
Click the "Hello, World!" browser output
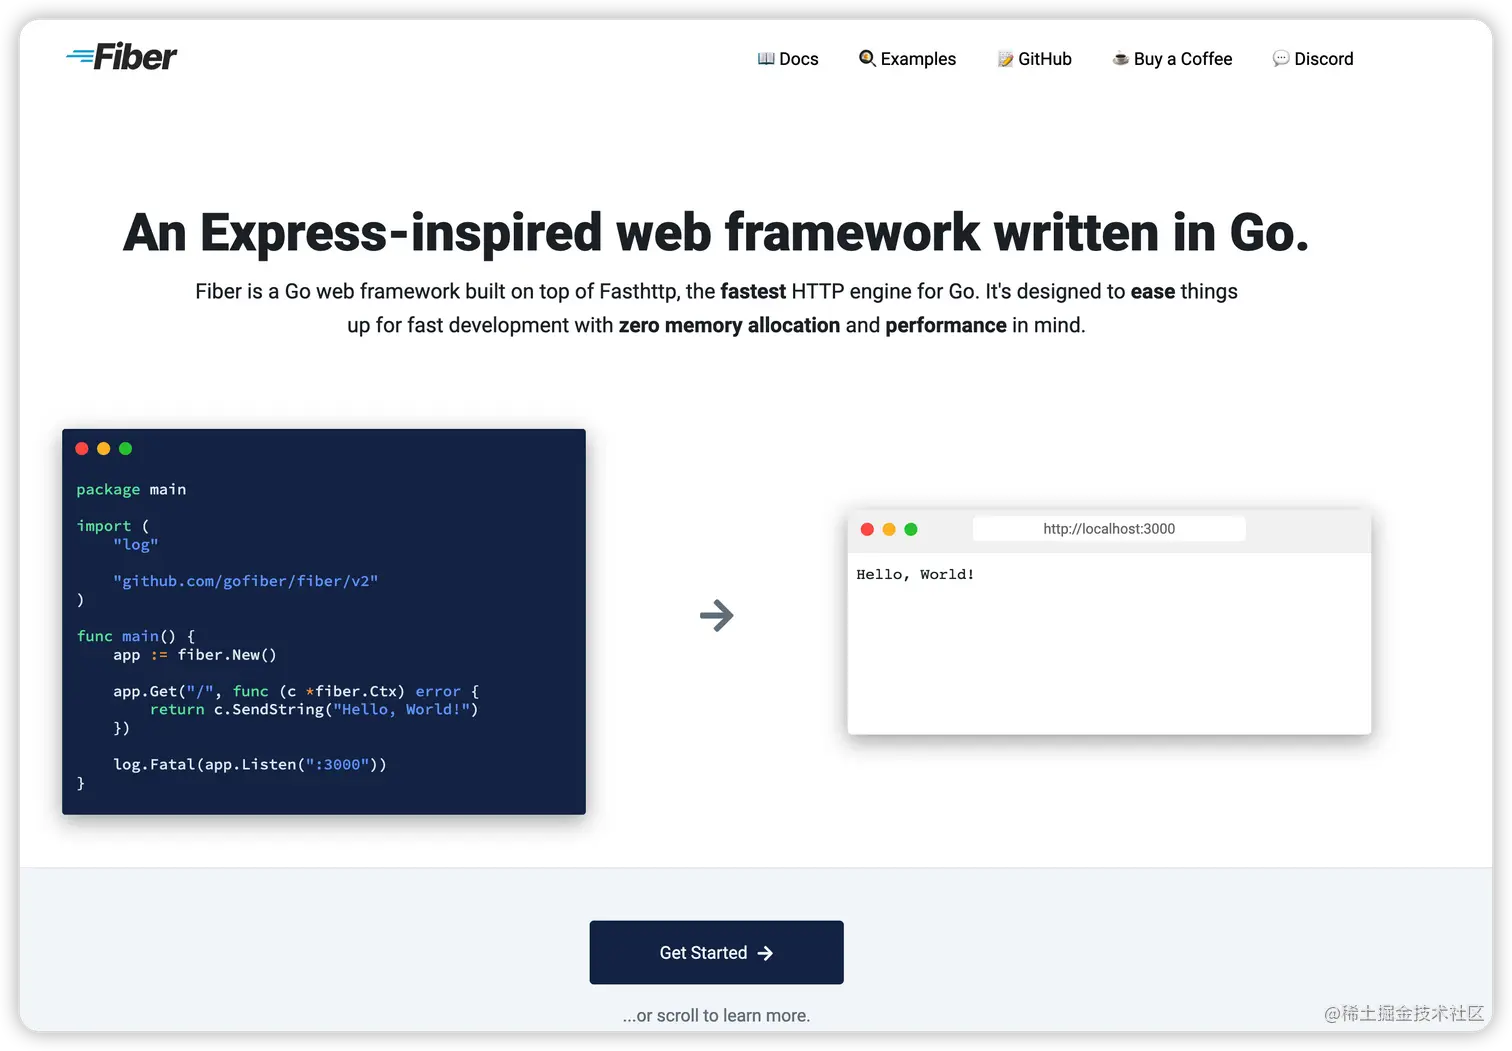[x=915, y=574]
